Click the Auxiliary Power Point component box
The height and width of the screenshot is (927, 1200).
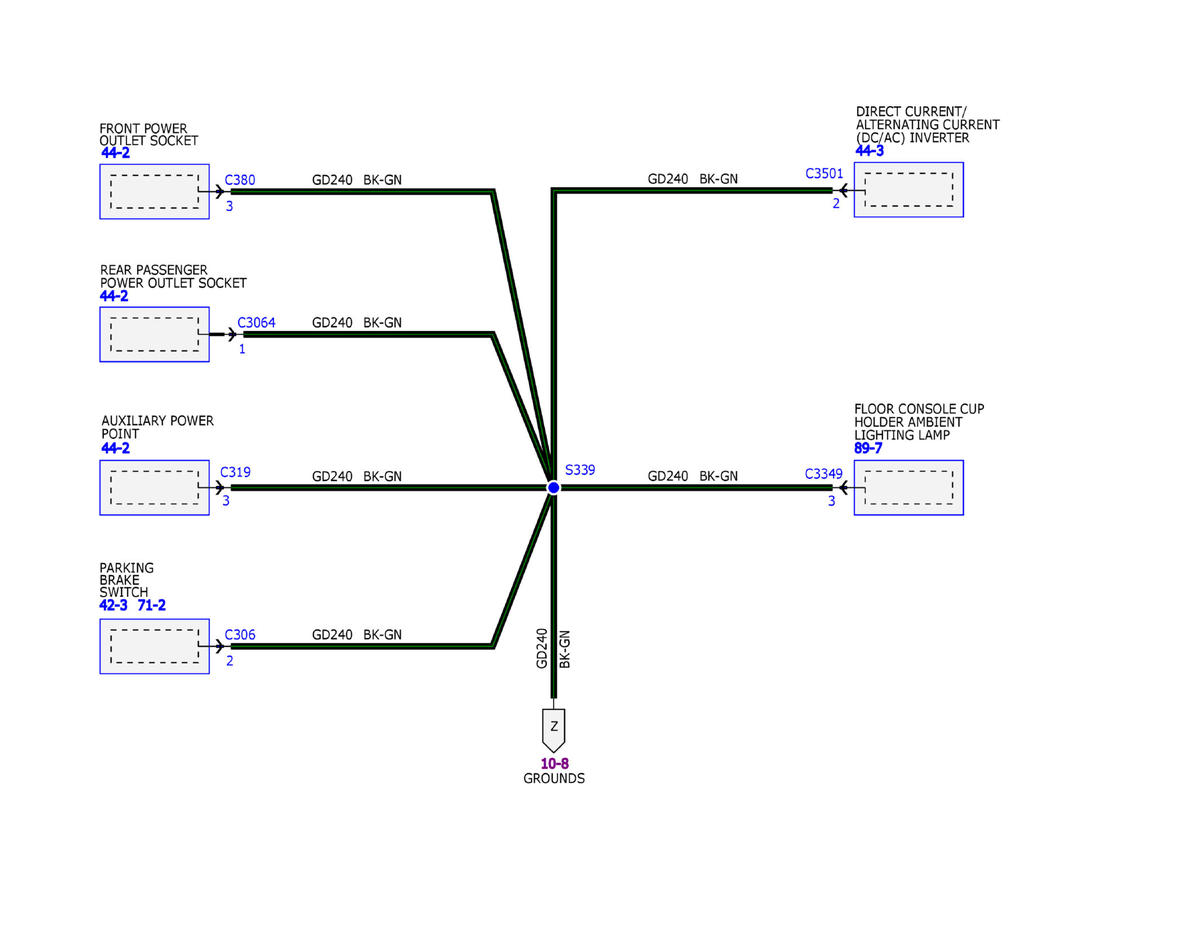(x=154, y=487)
